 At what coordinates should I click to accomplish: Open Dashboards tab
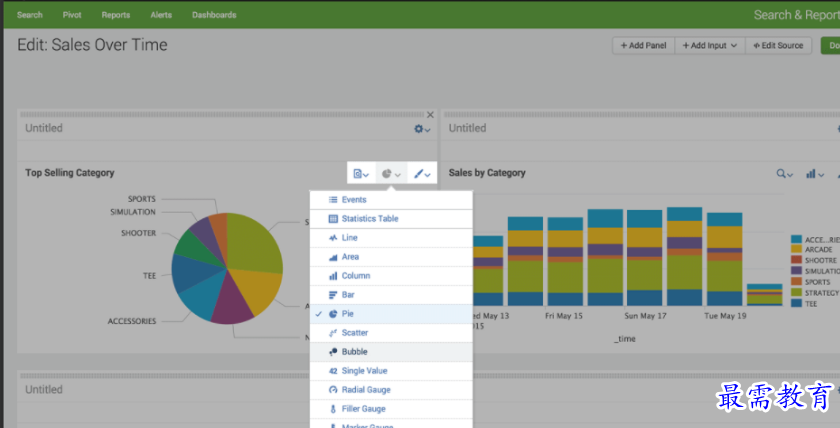[214, 15]
